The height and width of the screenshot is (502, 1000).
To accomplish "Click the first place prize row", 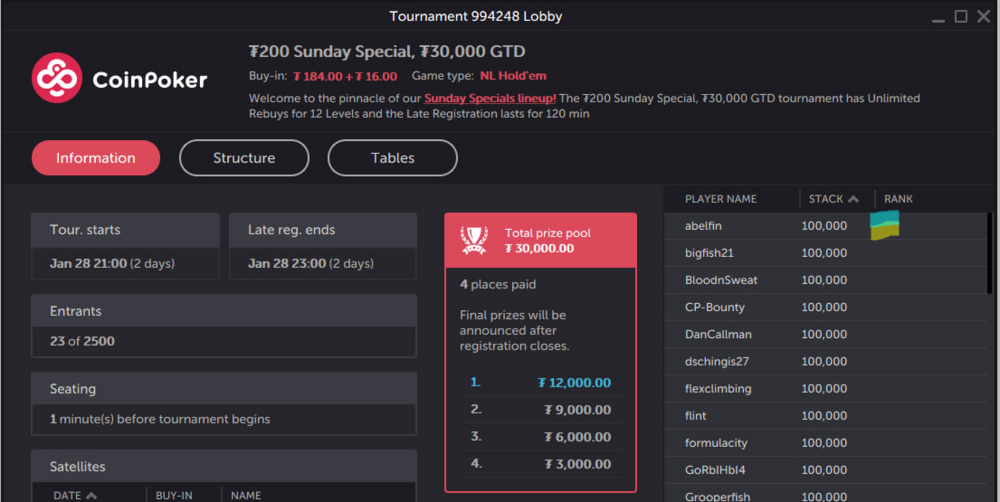I will 540,383.
